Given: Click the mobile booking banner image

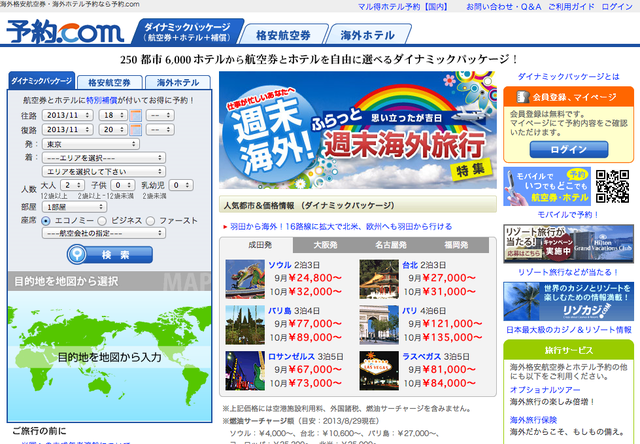Looking at the screenshot, I should (547, 186).
